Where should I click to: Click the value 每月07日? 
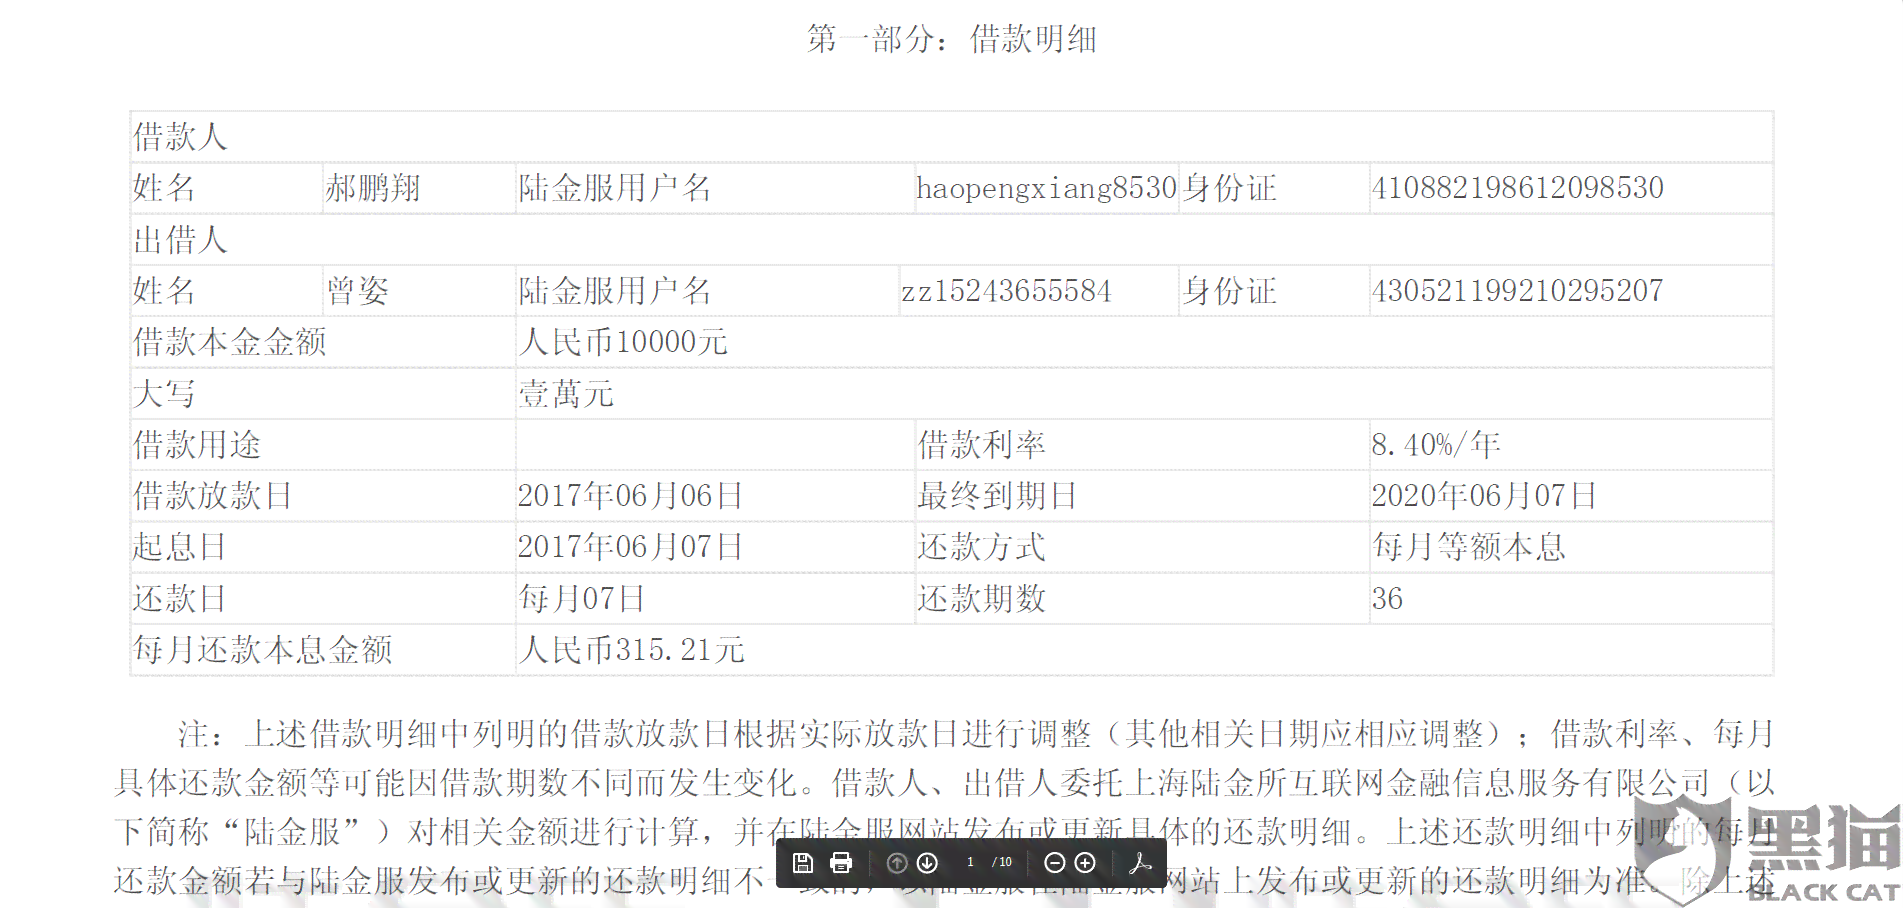[581, 599]
